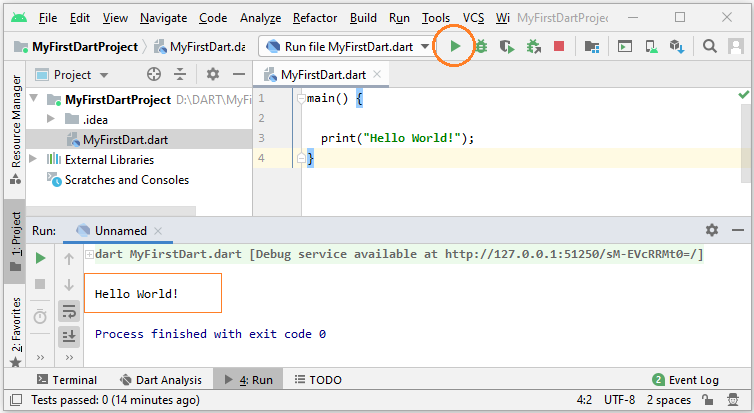Click the inspector hat icon in status bar
754x413 pixels.
pos(733,400)
